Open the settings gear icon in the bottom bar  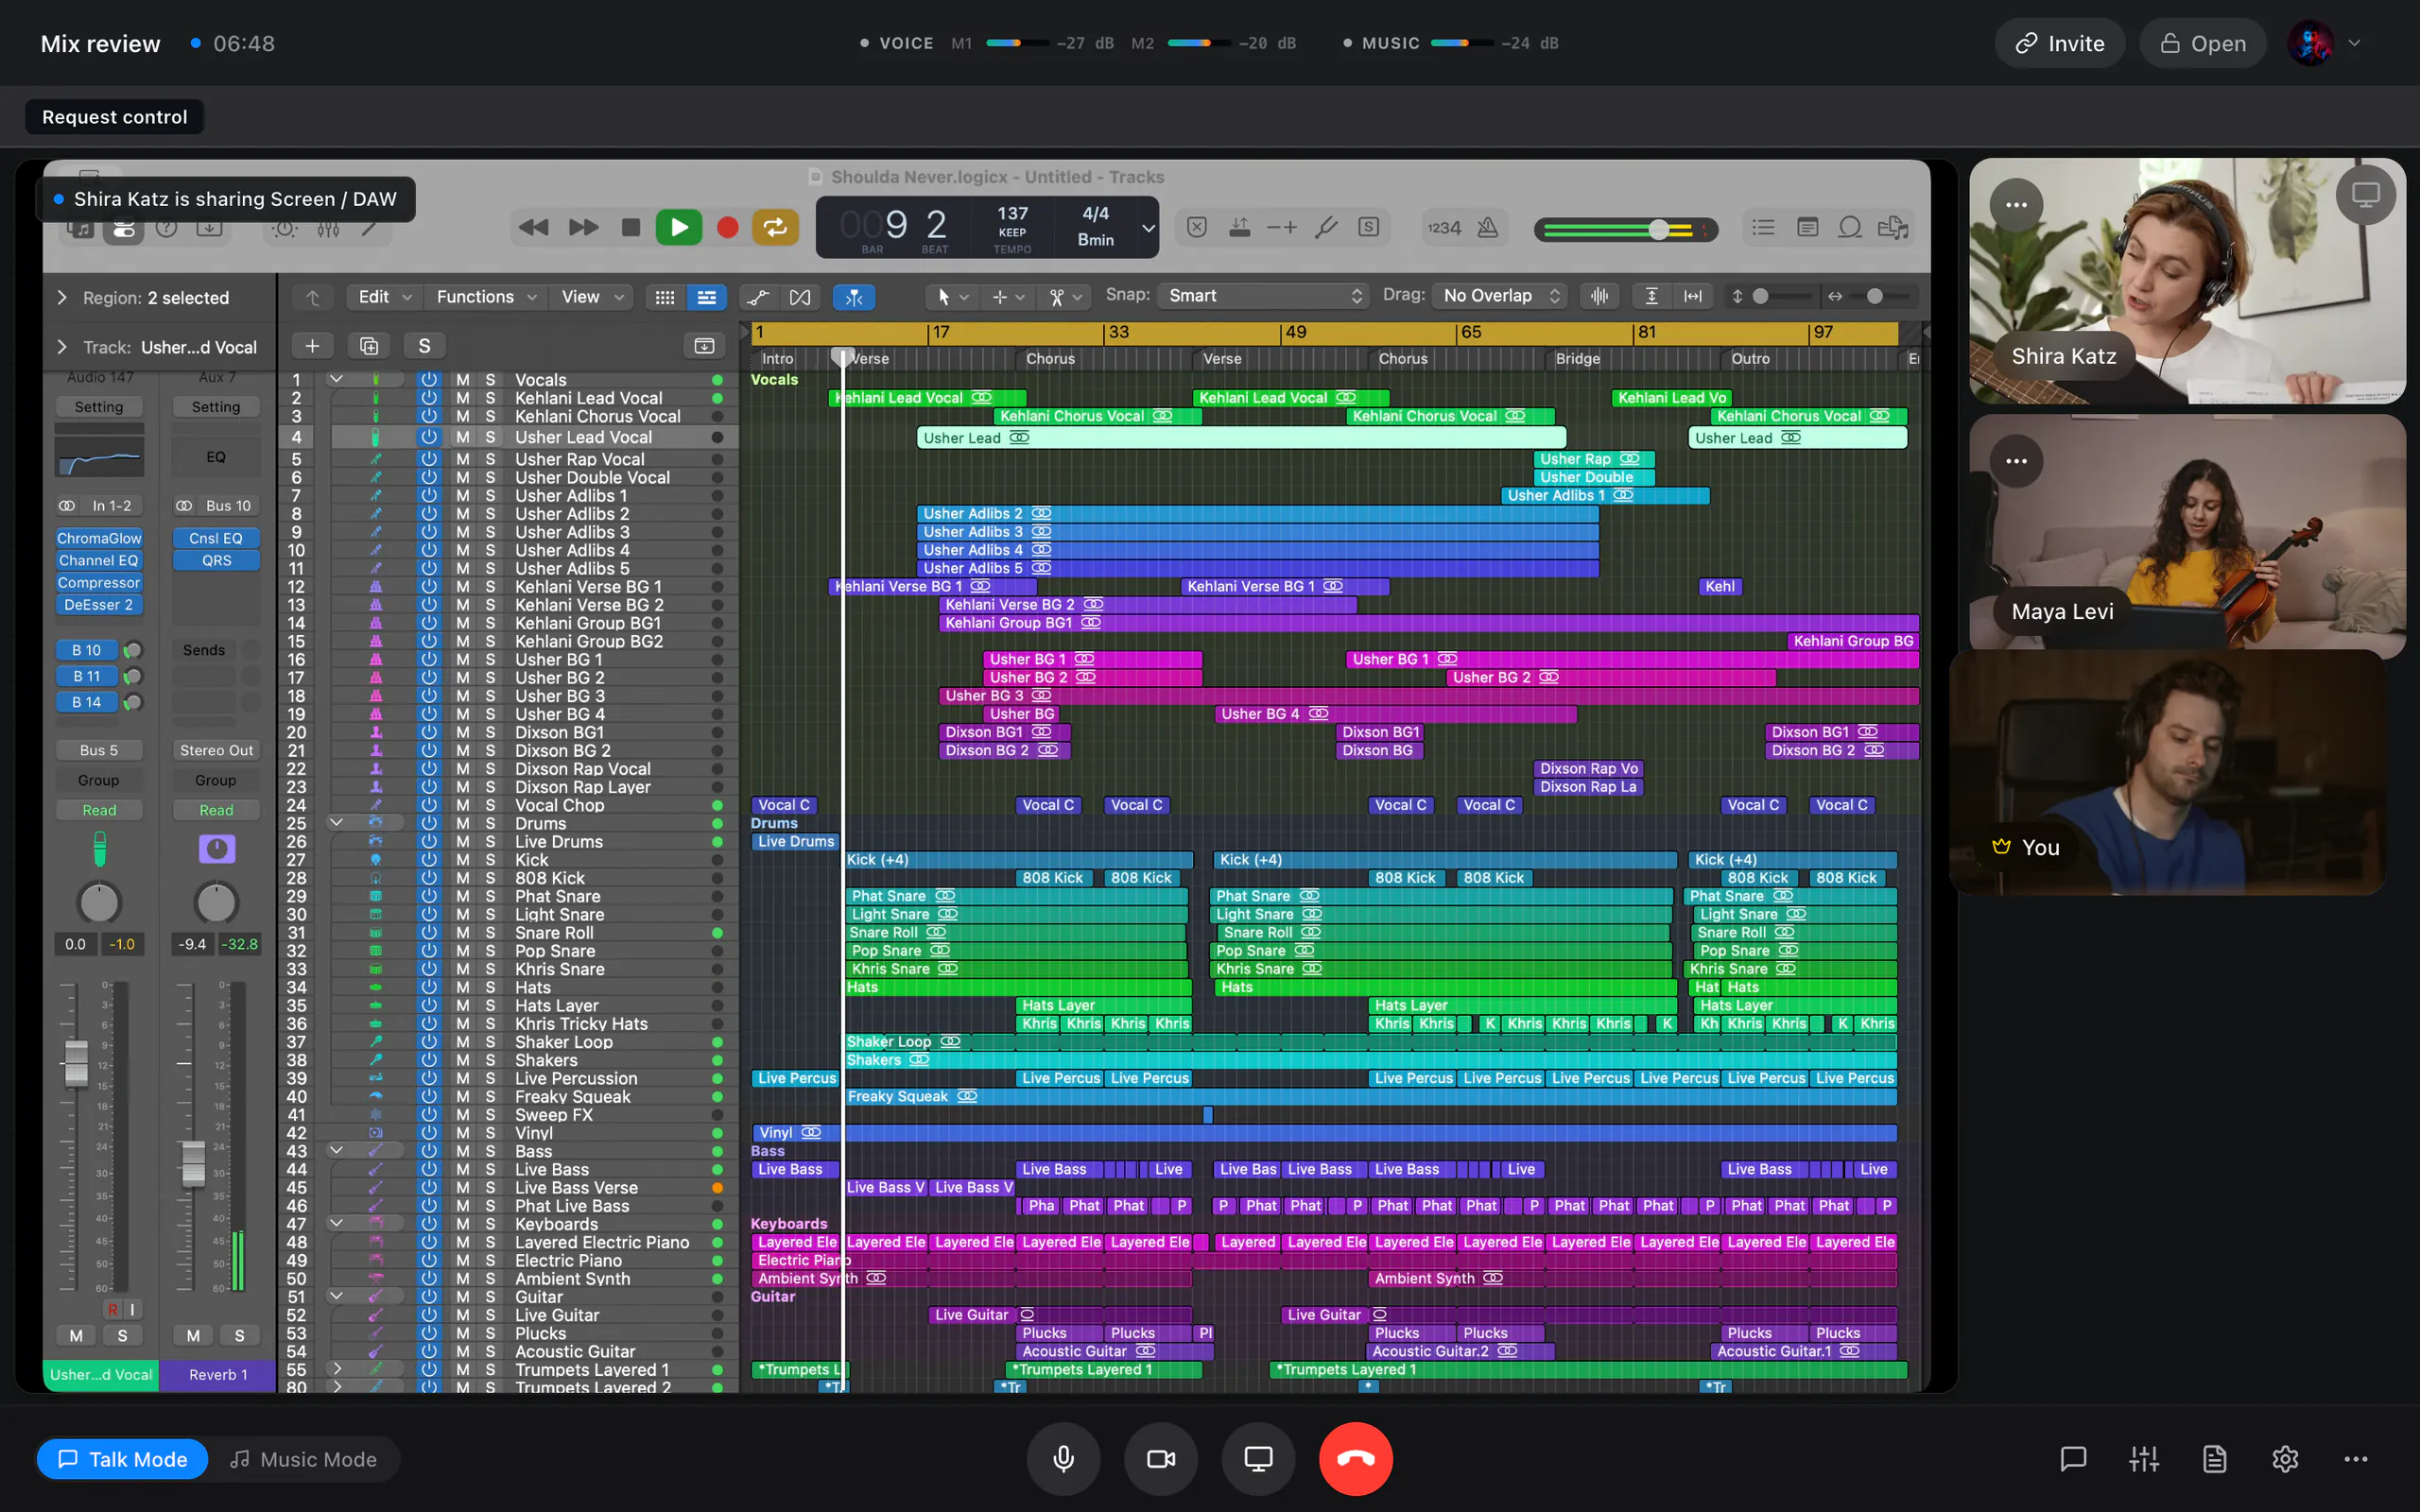2284,1459
